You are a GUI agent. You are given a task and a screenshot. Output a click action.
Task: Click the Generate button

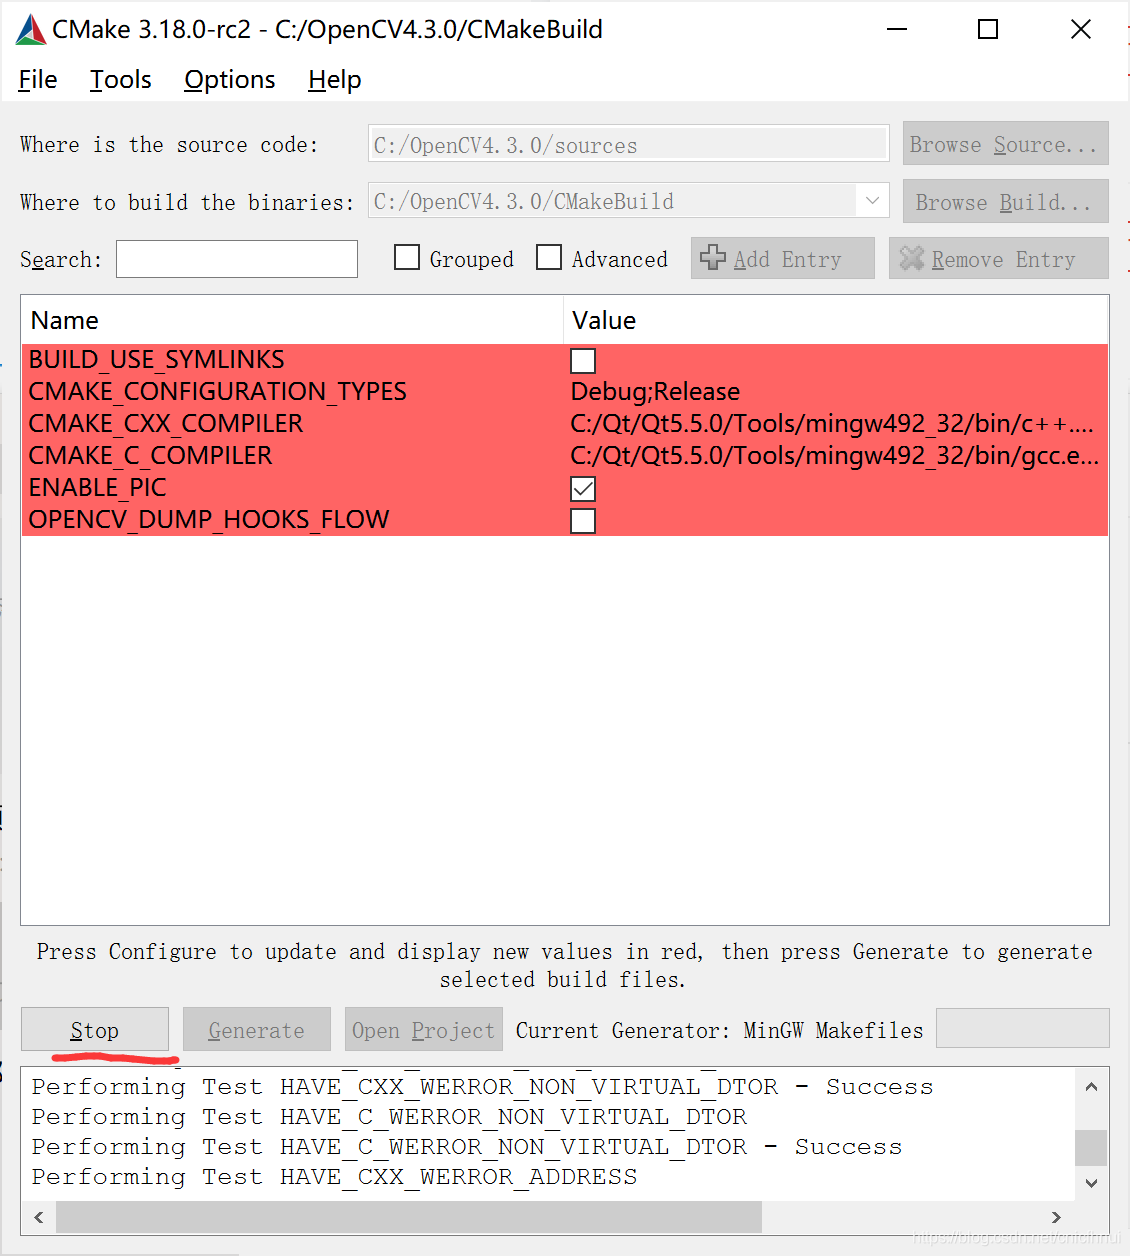pyautogui.click(x=257, y=1029)
